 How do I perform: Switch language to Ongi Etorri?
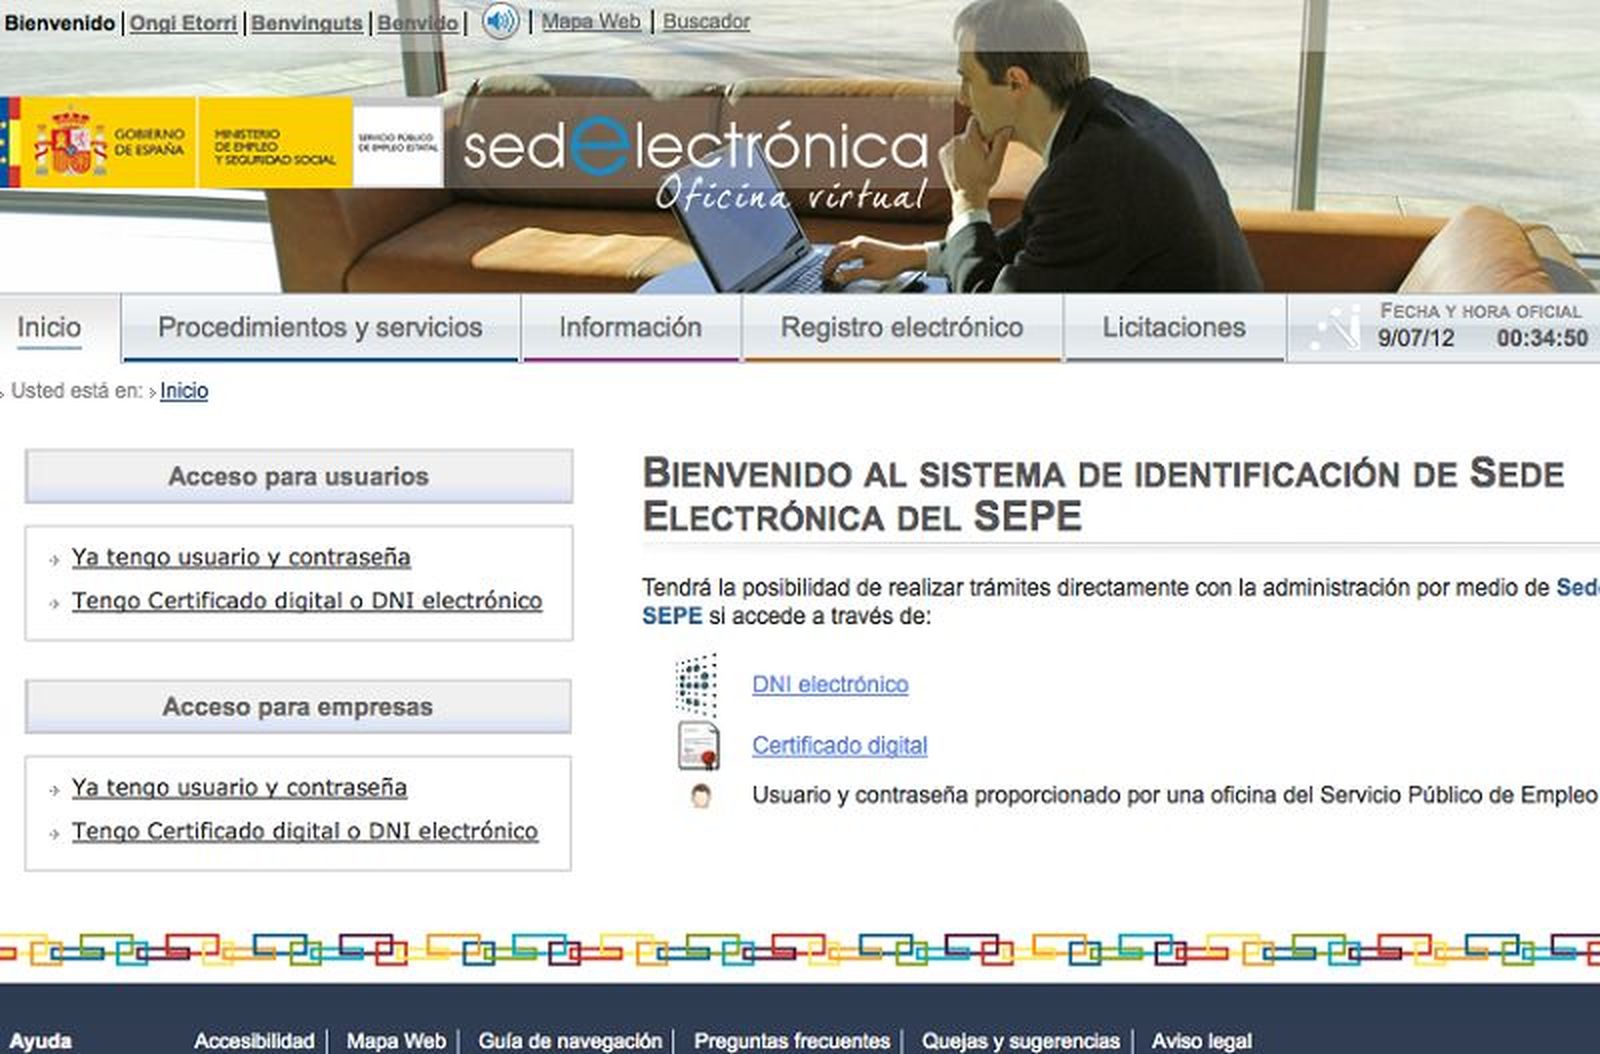pyautogui.click(x=183, y=22)
